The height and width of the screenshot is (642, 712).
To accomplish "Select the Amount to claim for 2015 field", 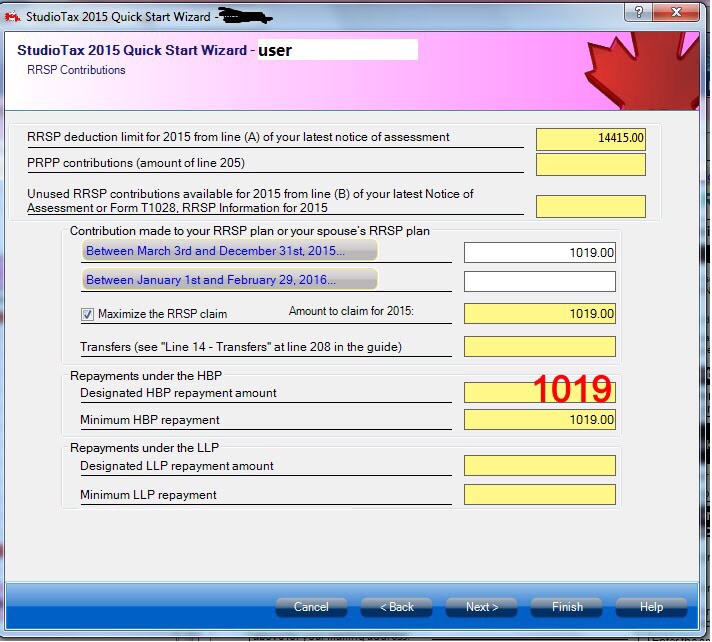I will click(539, 314).
